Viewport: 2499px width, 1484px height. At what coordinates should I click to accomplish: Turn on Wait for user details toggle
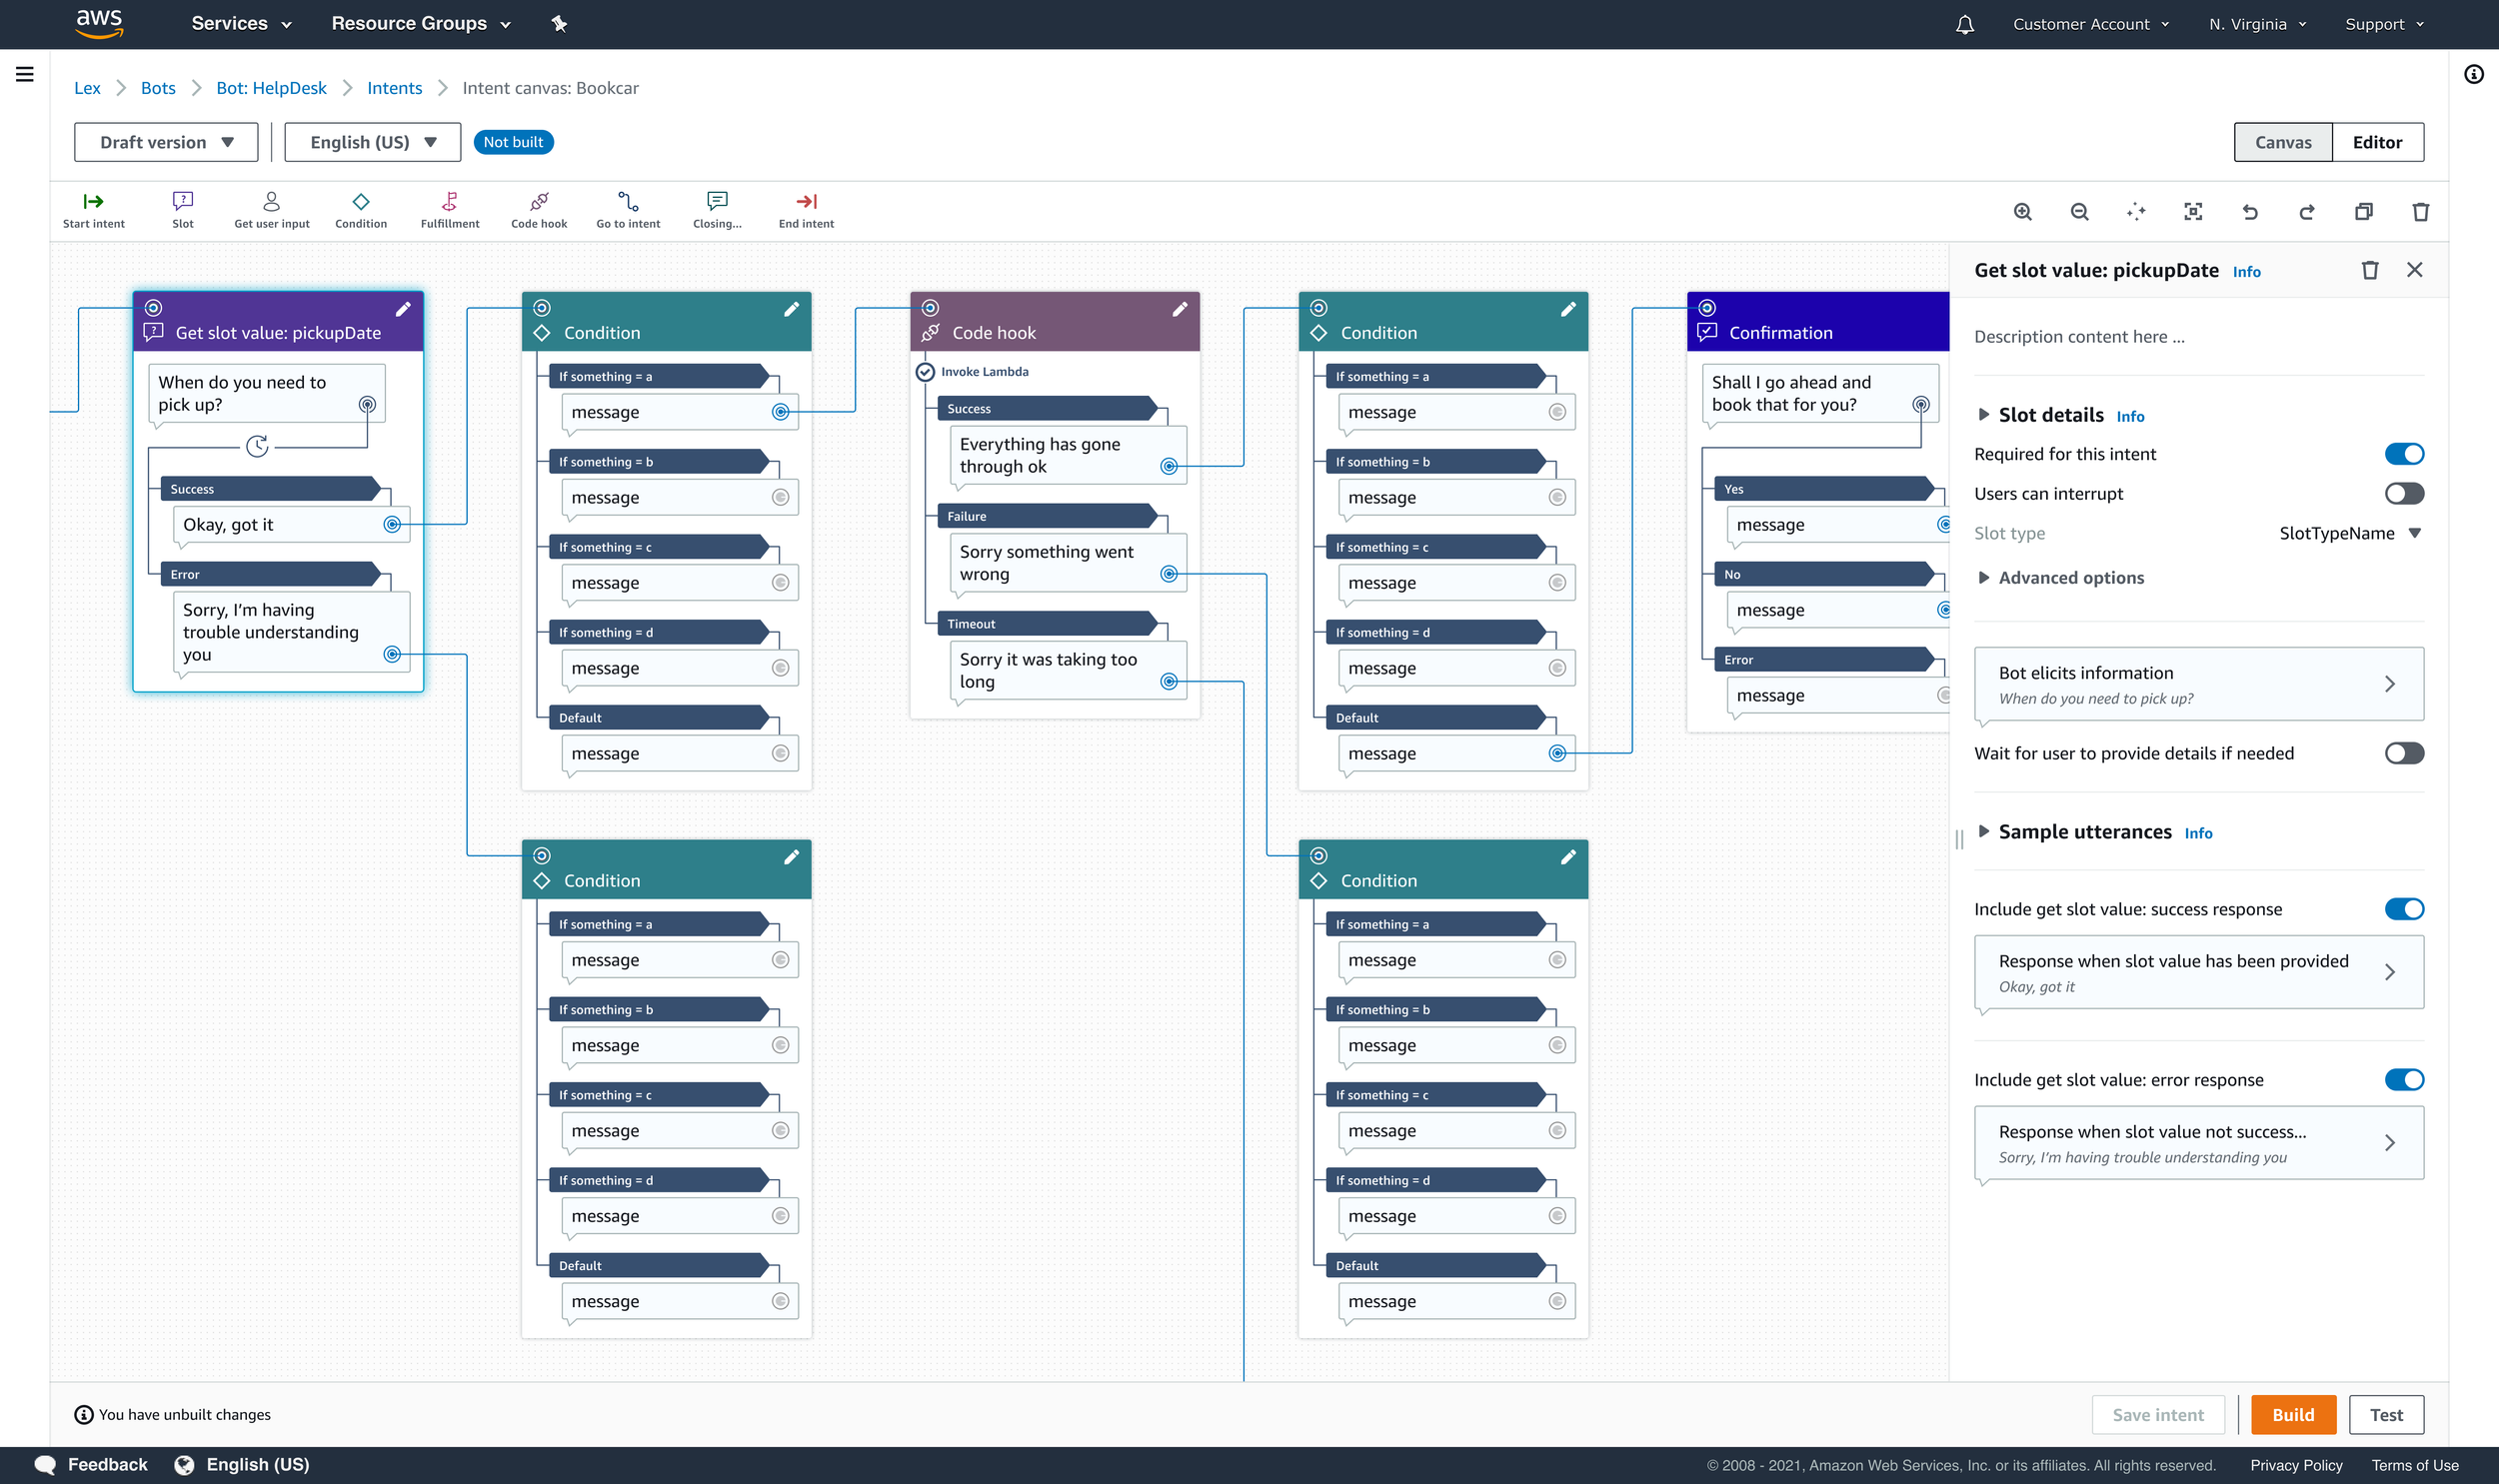[x=2403, y=753]
